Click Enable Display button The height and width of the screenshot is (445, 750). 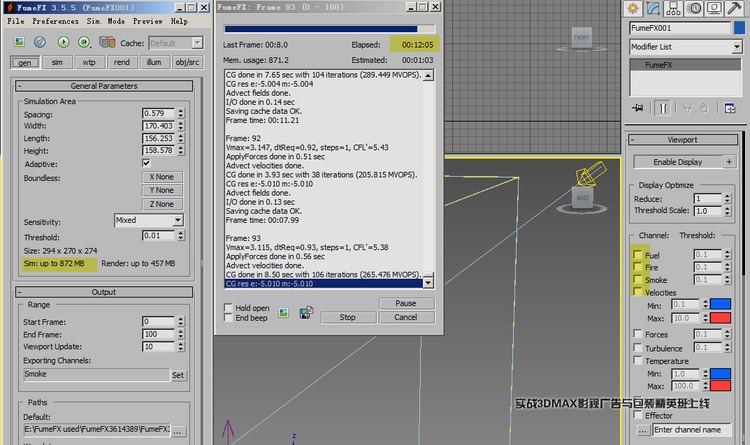click(x=678, y=162)
